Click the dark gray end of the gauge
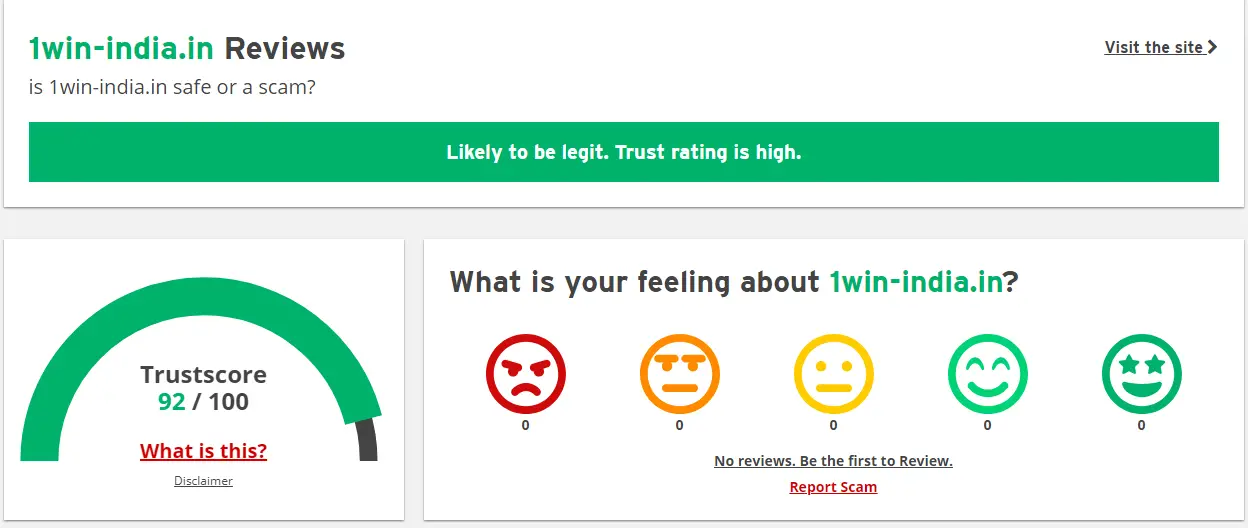1248x528 pixels. tap(368, 440)
